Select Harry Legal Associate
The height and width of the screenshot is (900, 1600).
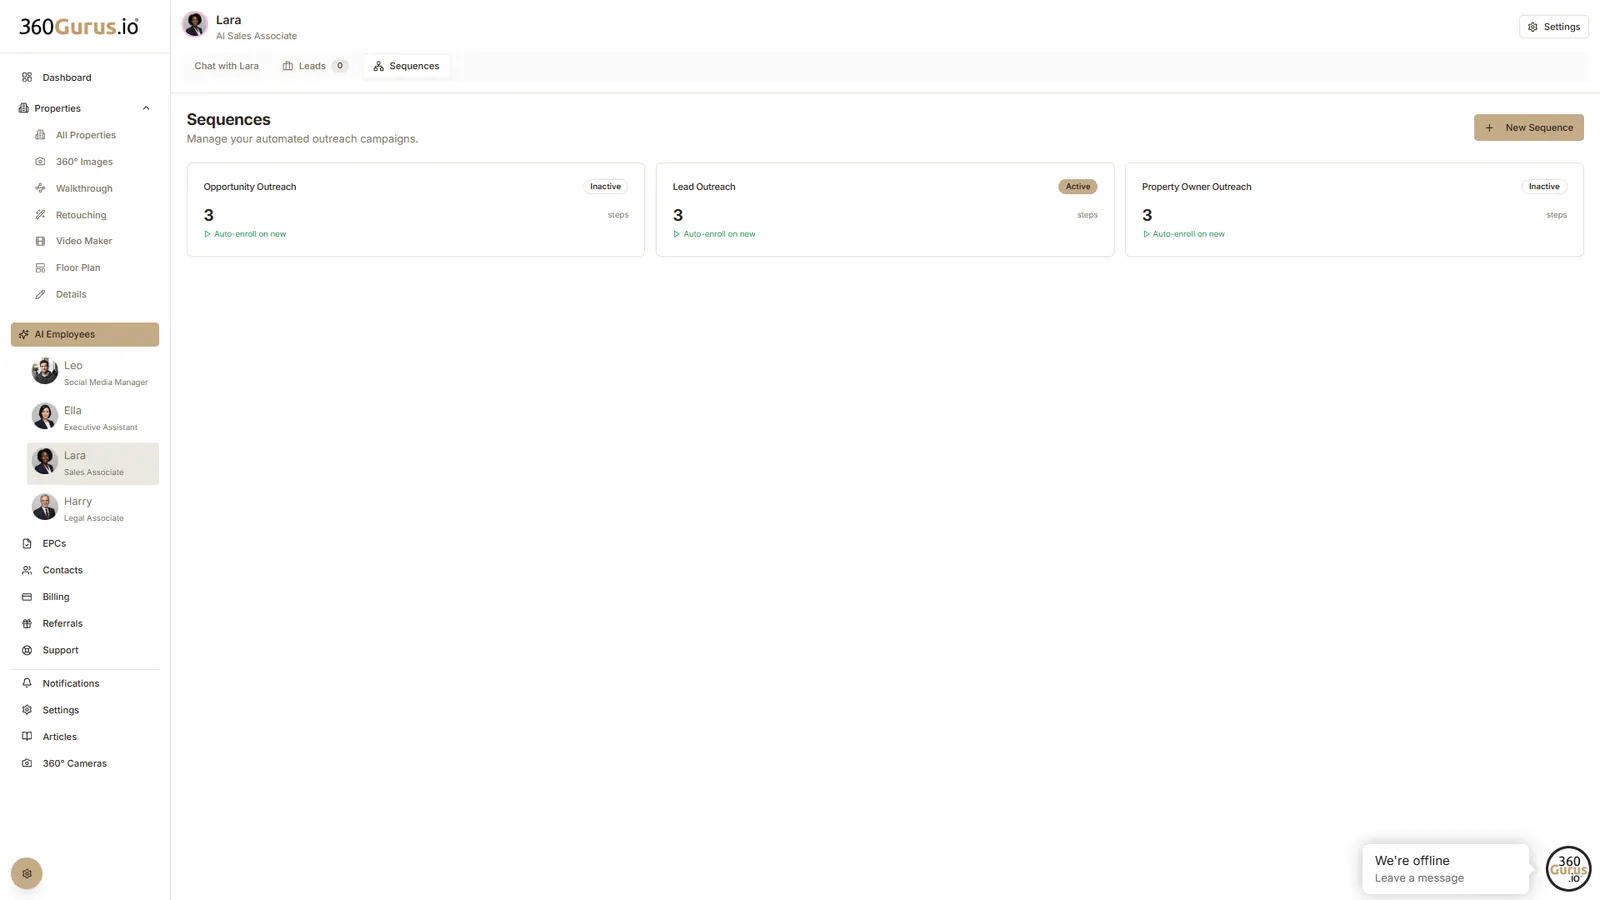[x=92, y=508]
